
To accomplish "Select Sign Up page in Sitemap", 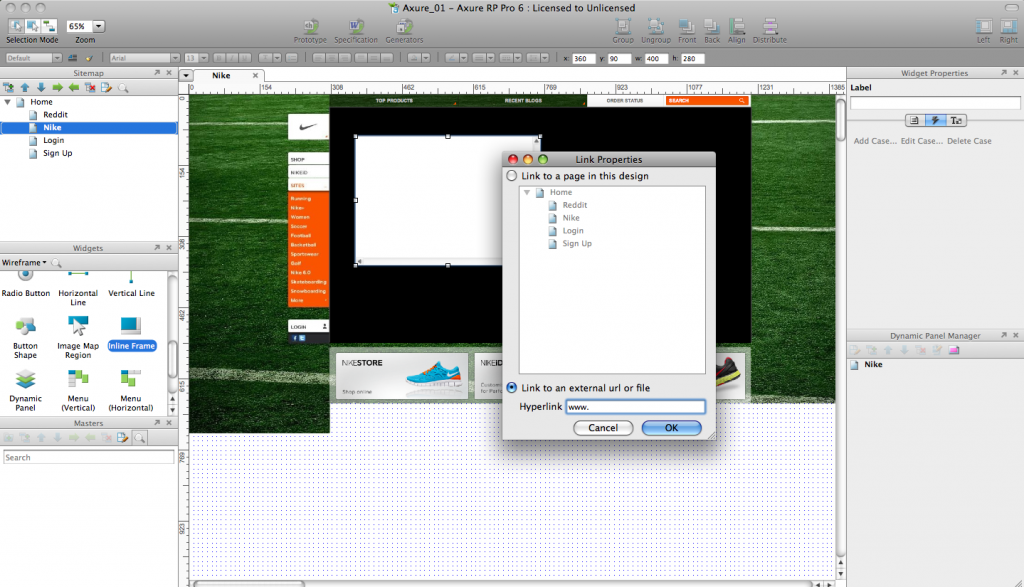I will 57,153.
